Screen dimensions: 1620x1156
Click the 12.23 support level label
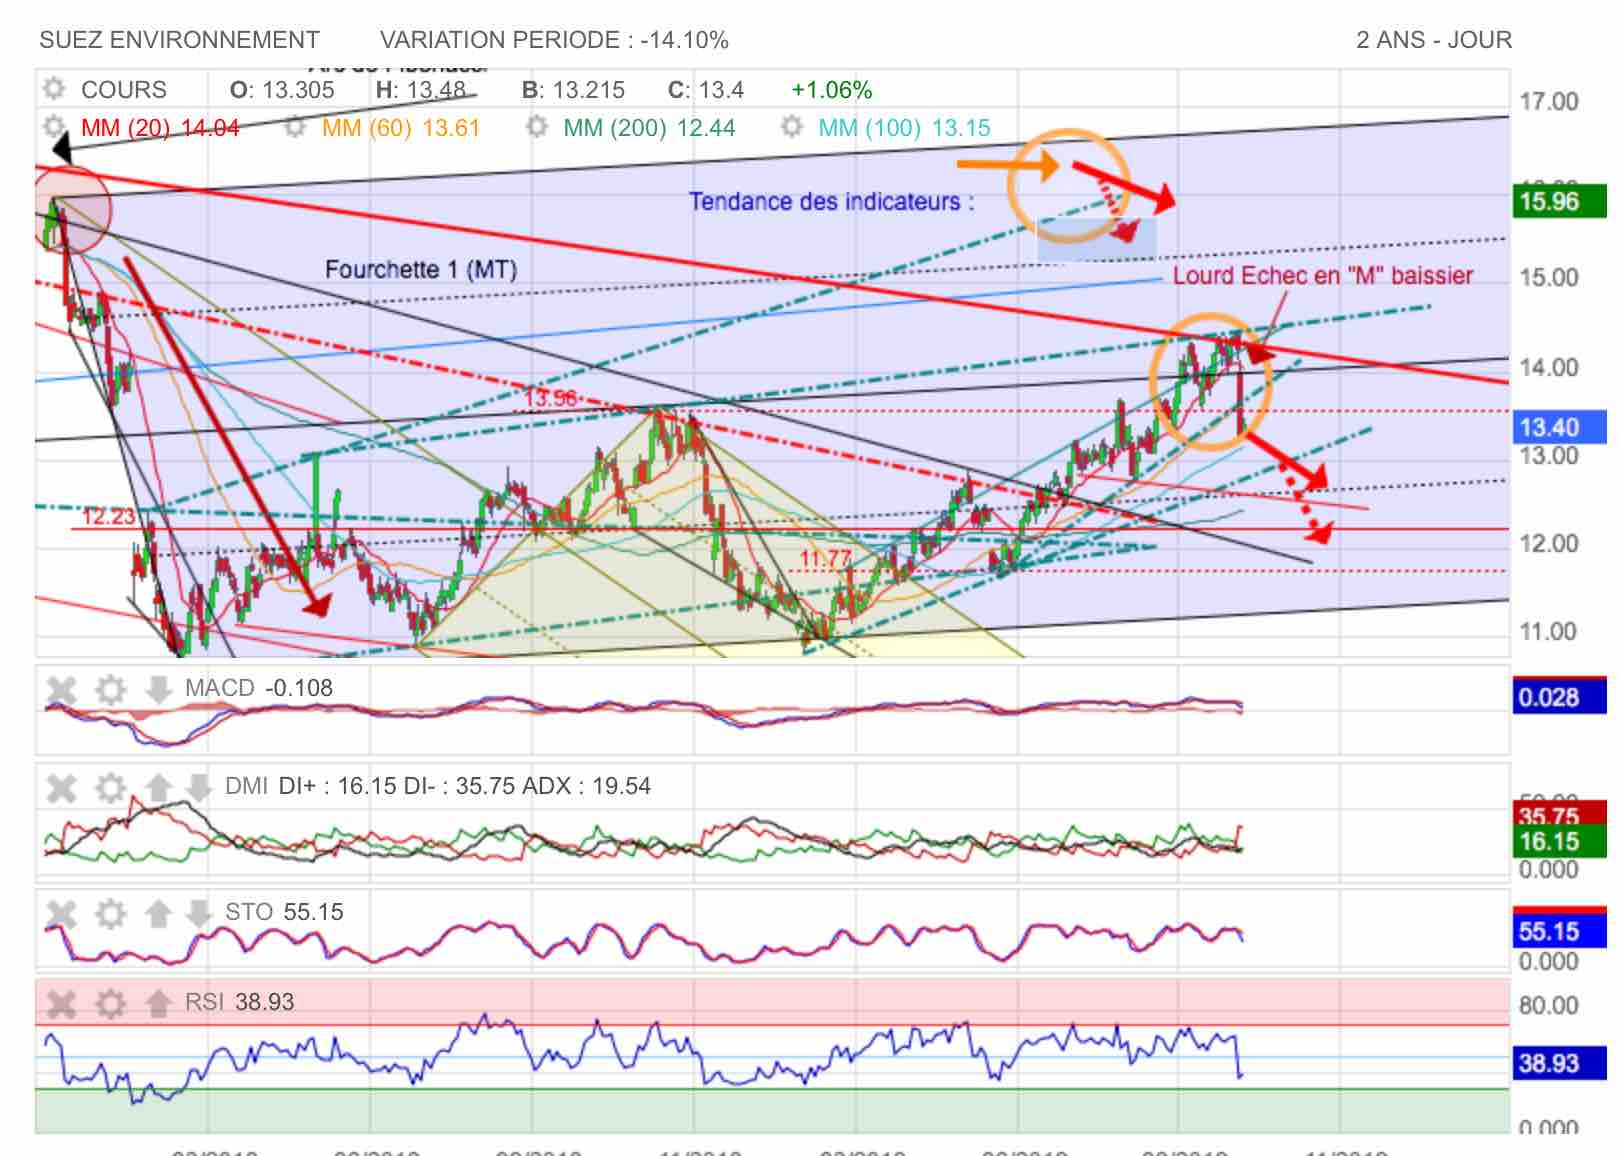tap(108, 516)
